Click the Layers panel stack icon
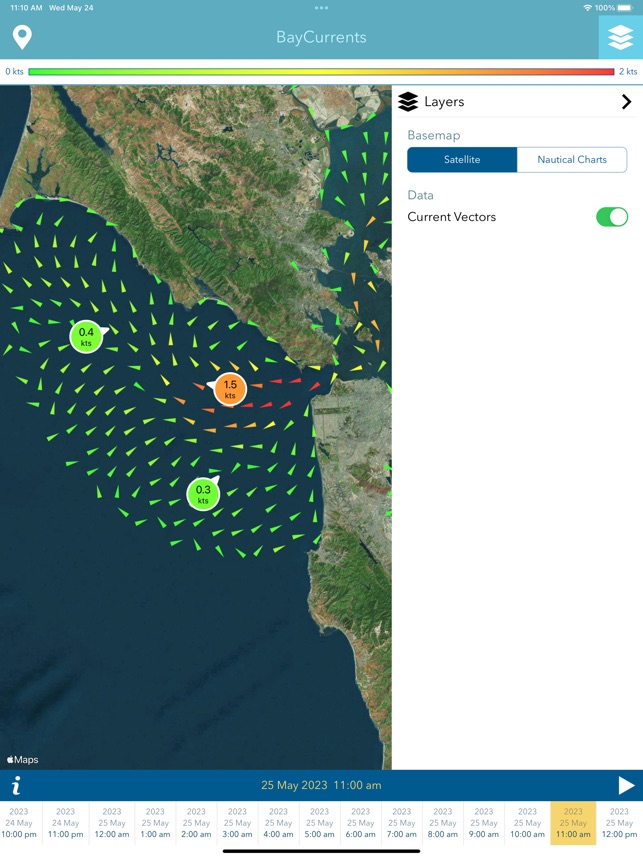 (x=408, y=102)
